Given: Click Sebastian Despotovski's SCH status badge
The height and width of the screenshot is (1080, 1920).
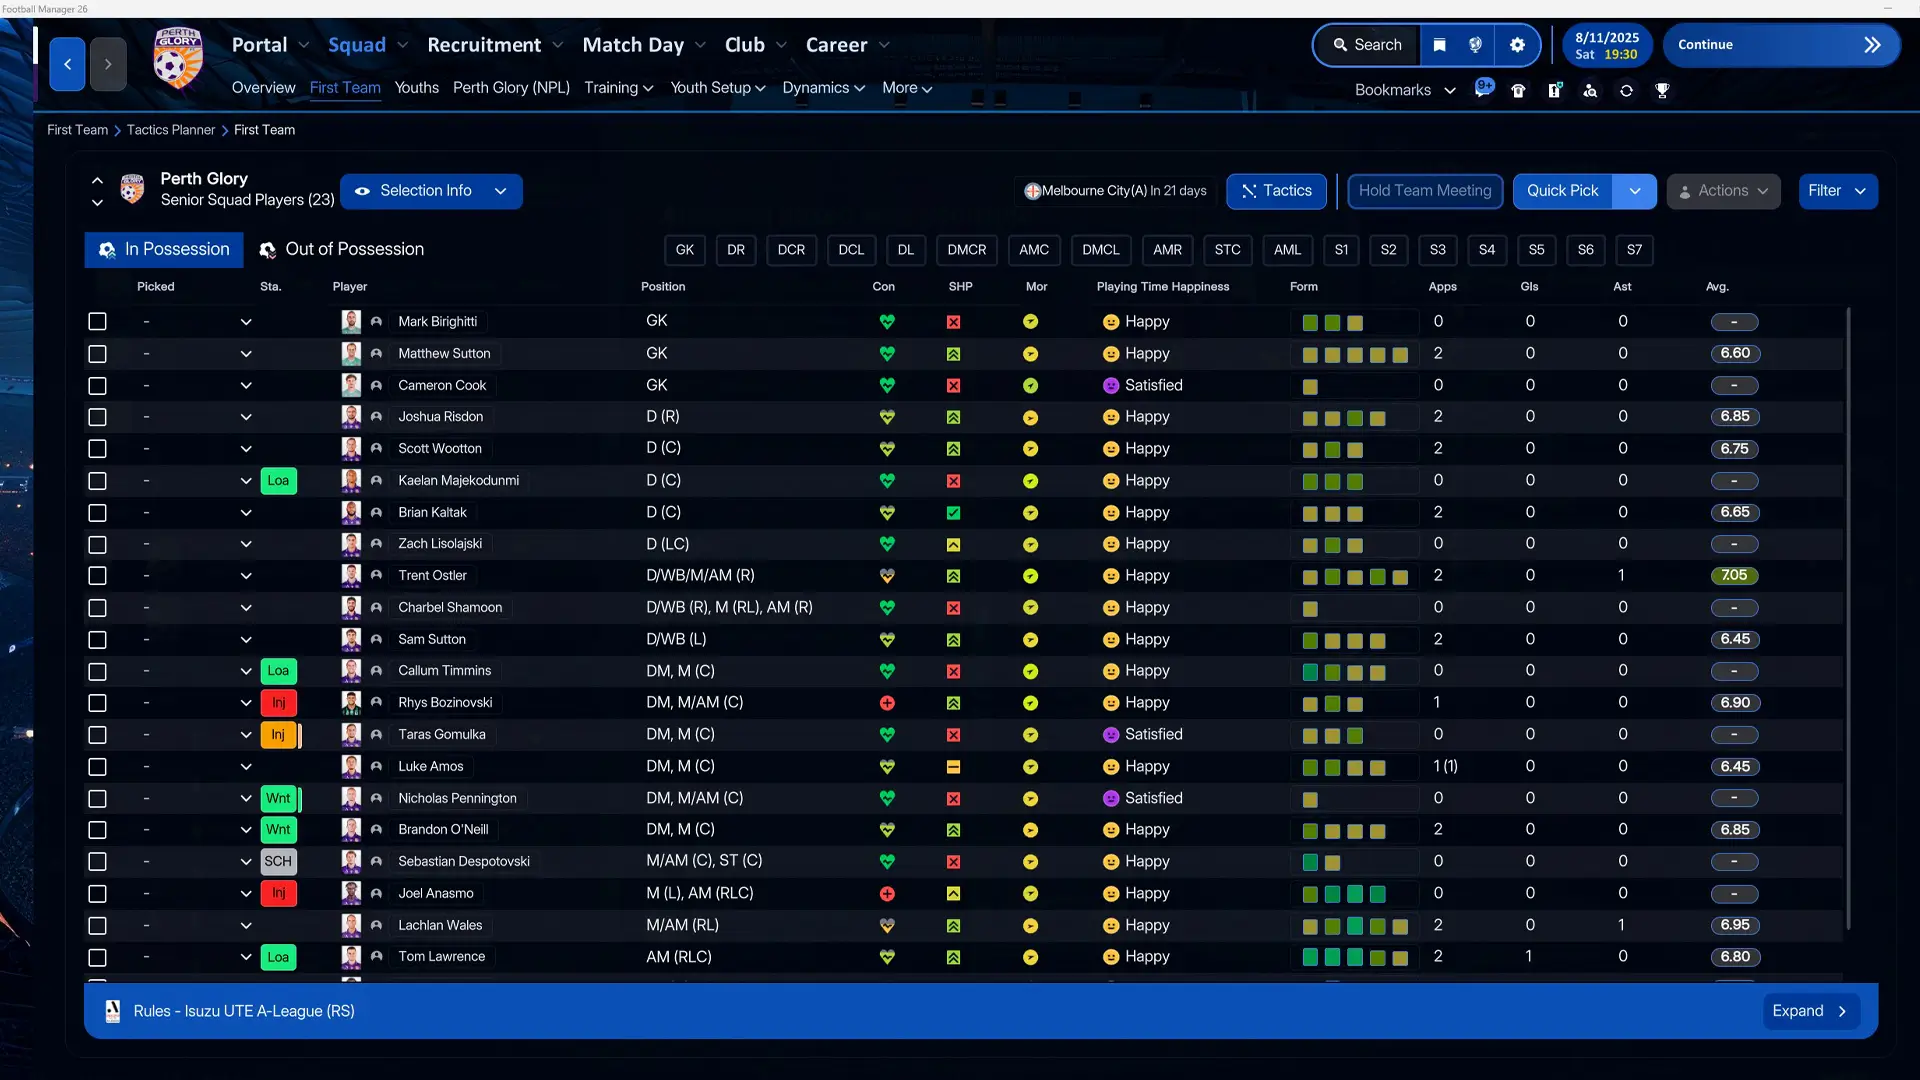Looking at the screenshot, I should tap(278, 861).
